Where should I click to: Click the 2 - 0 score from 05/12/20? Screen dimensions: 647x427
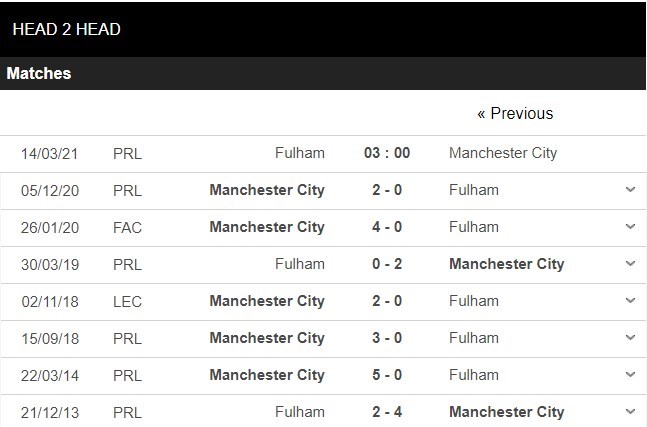pos(386,190)
